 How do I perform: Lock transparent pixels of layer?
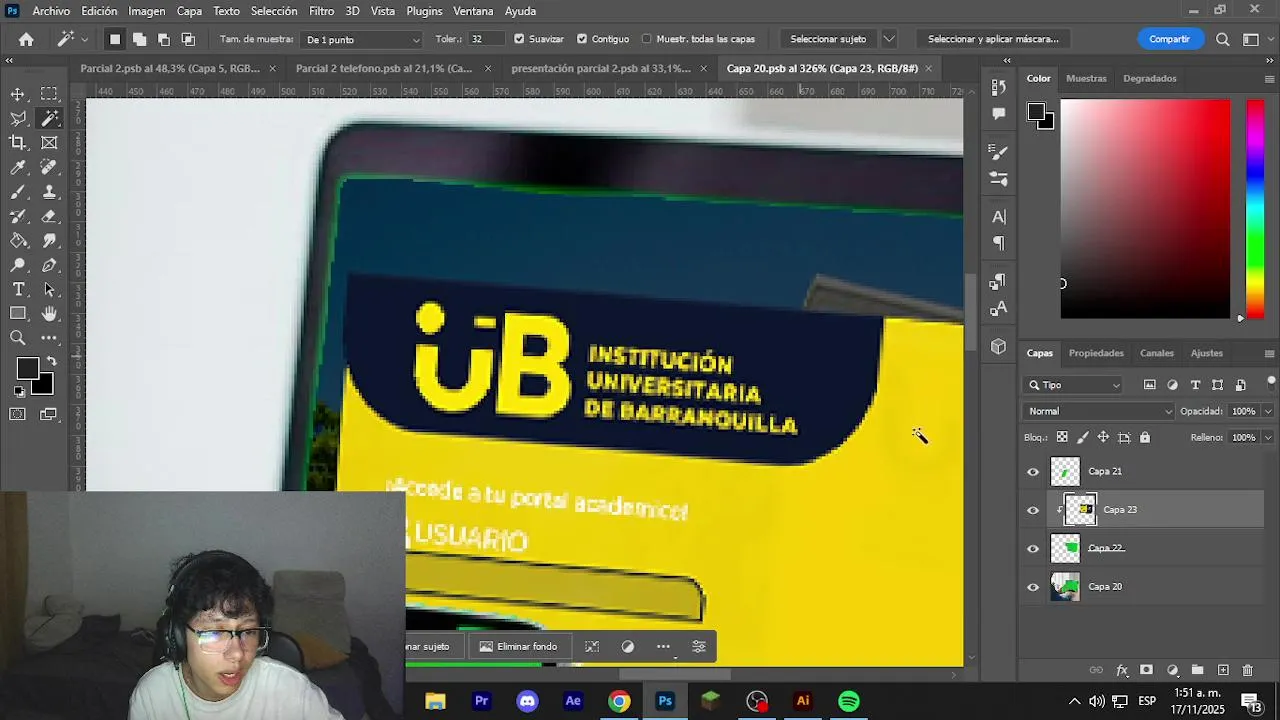(1062, 437)
